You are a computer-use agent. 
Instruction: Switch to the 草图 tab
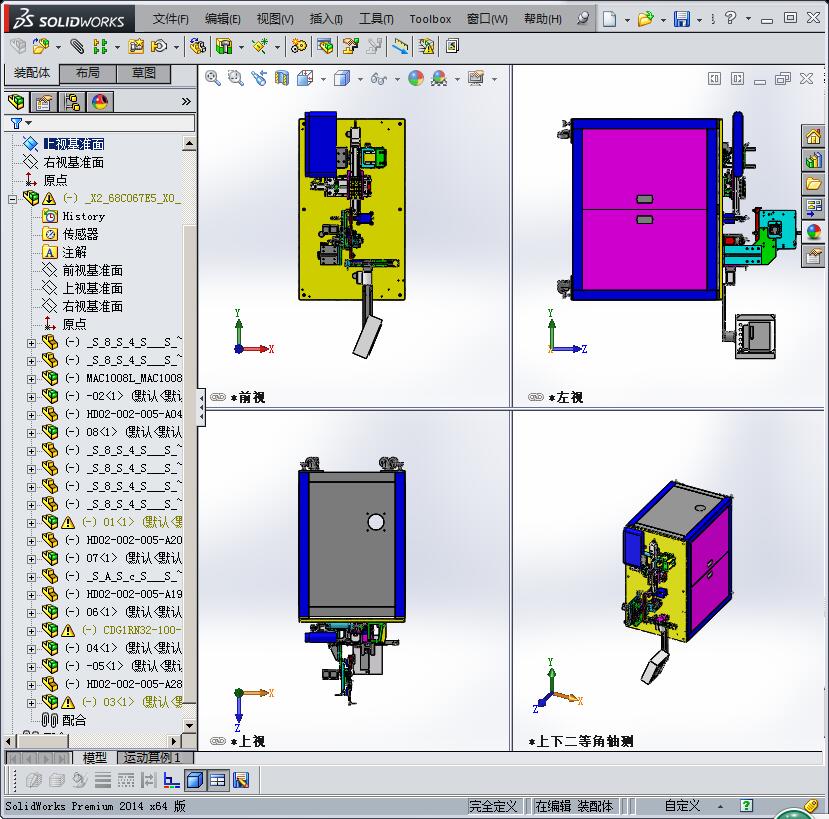(x=144, y=73)
